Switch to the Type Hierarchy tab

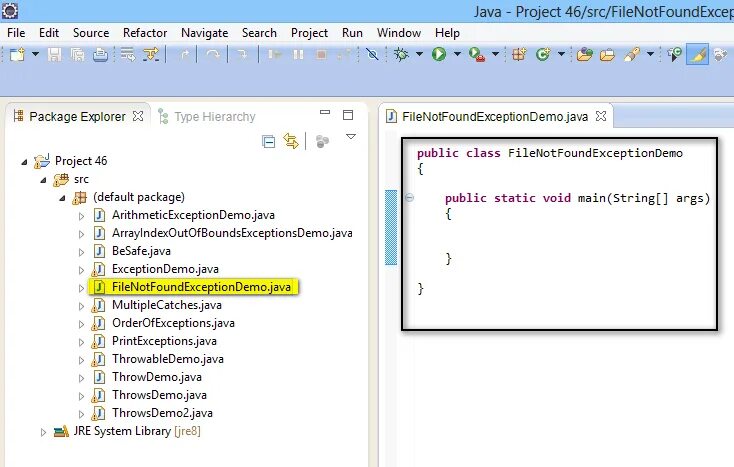coord(207,117)
